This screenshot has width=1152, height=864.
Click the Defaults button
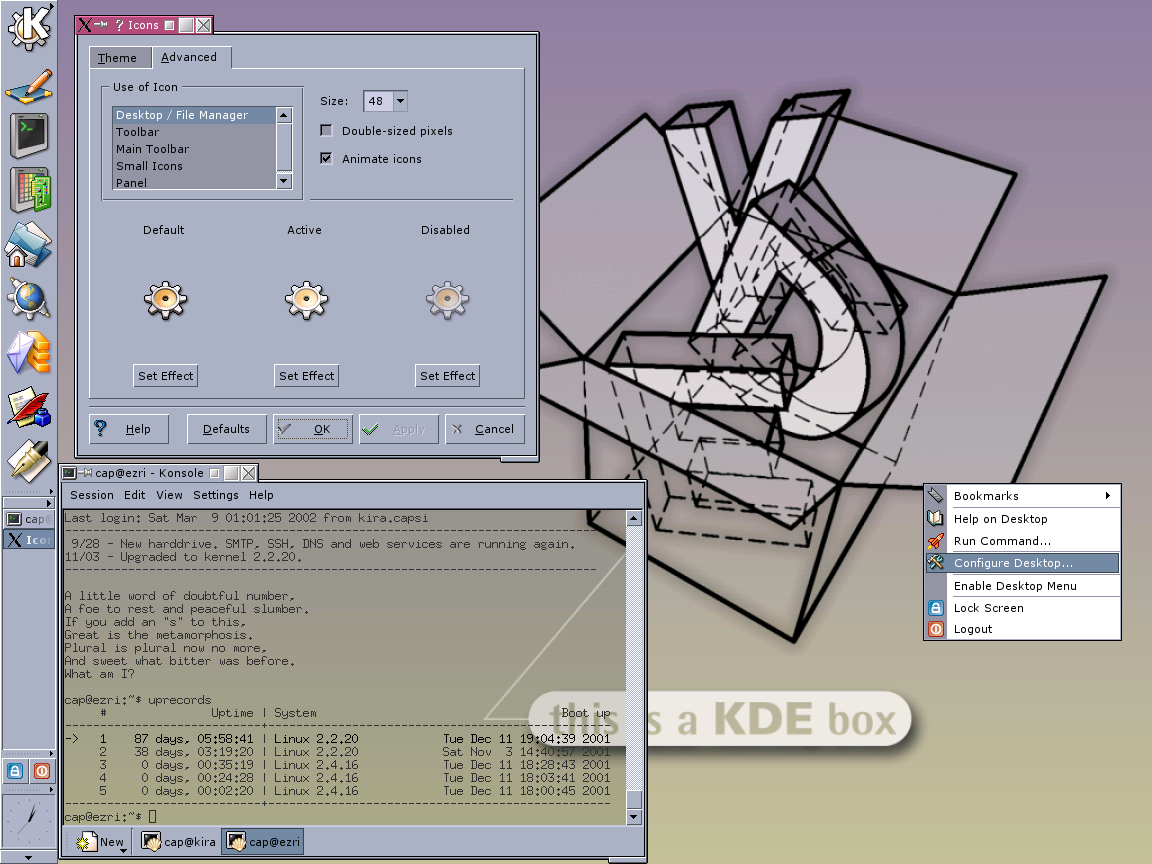[226, 429]
